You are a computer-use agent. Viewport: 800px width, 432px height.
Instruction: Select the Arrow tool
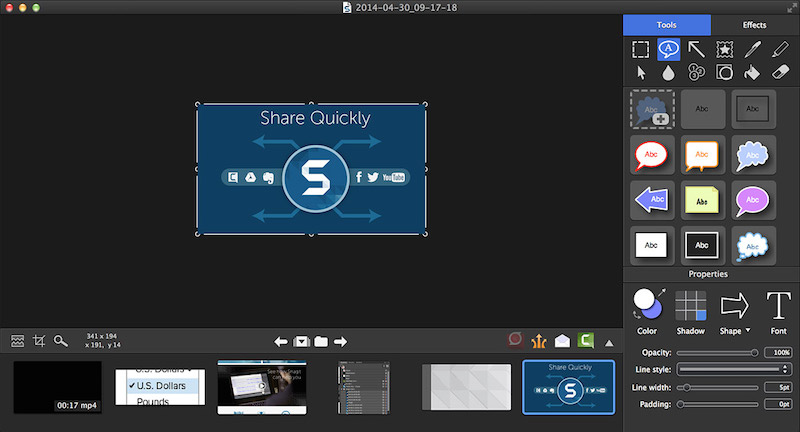(696, 48)
